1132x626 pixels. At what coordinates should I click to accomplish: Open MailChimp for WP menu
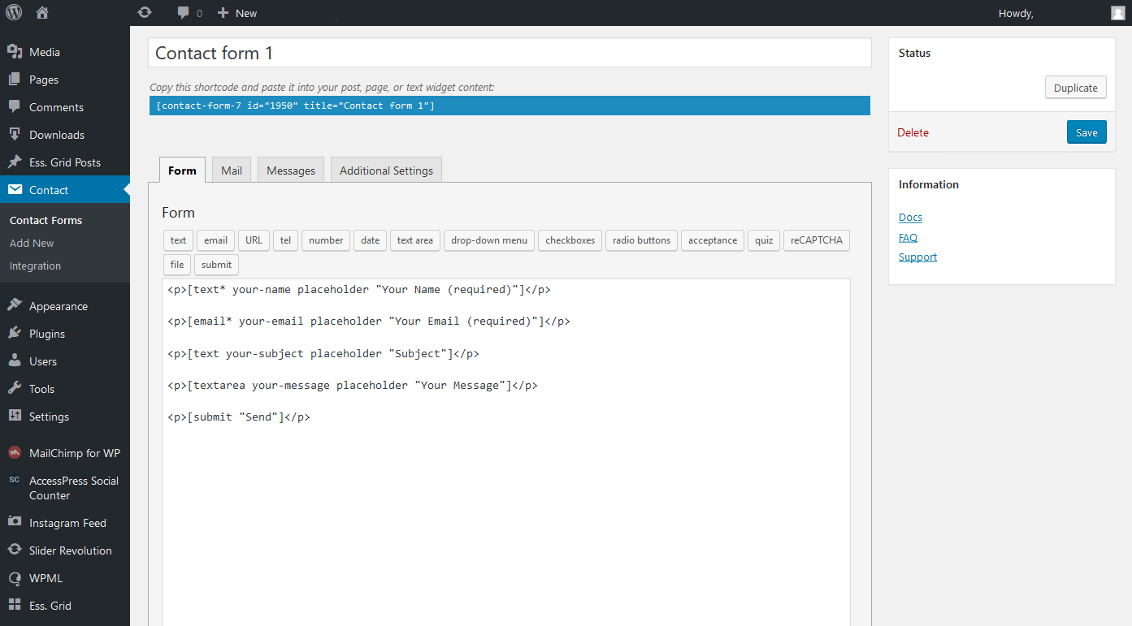74,453
